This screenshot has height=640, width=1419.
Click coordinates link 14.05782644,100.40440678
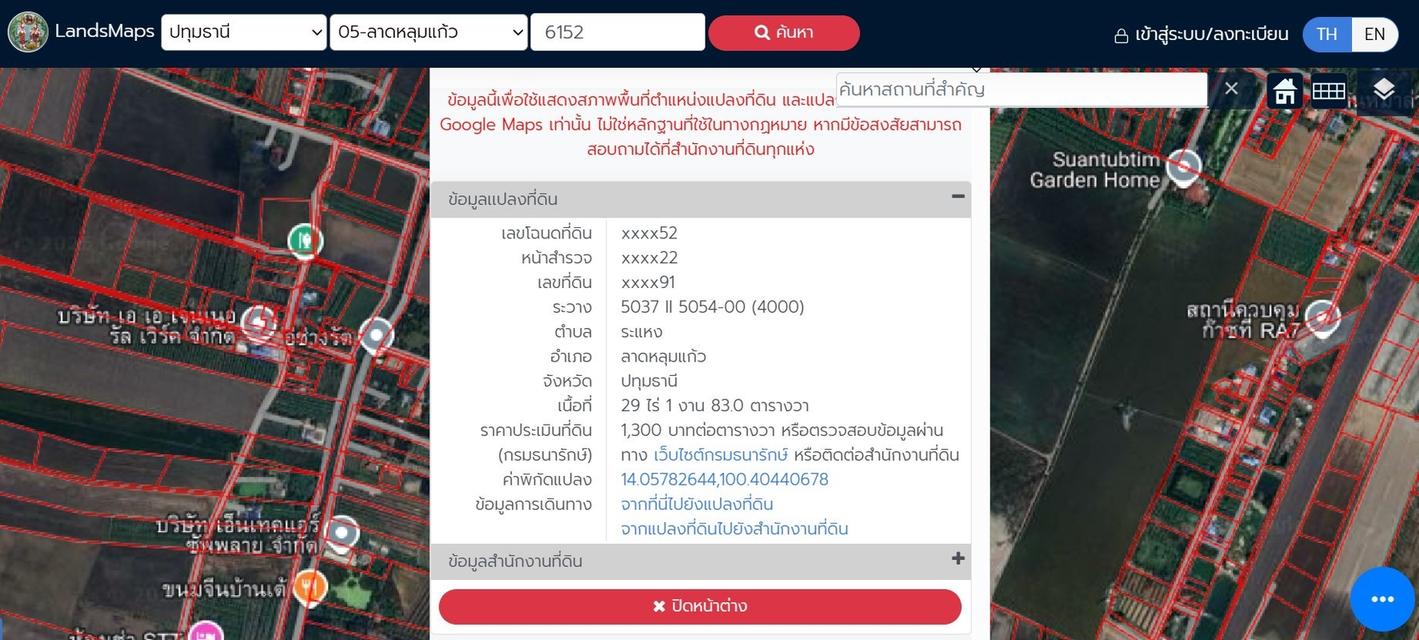(x=724, y=479)
